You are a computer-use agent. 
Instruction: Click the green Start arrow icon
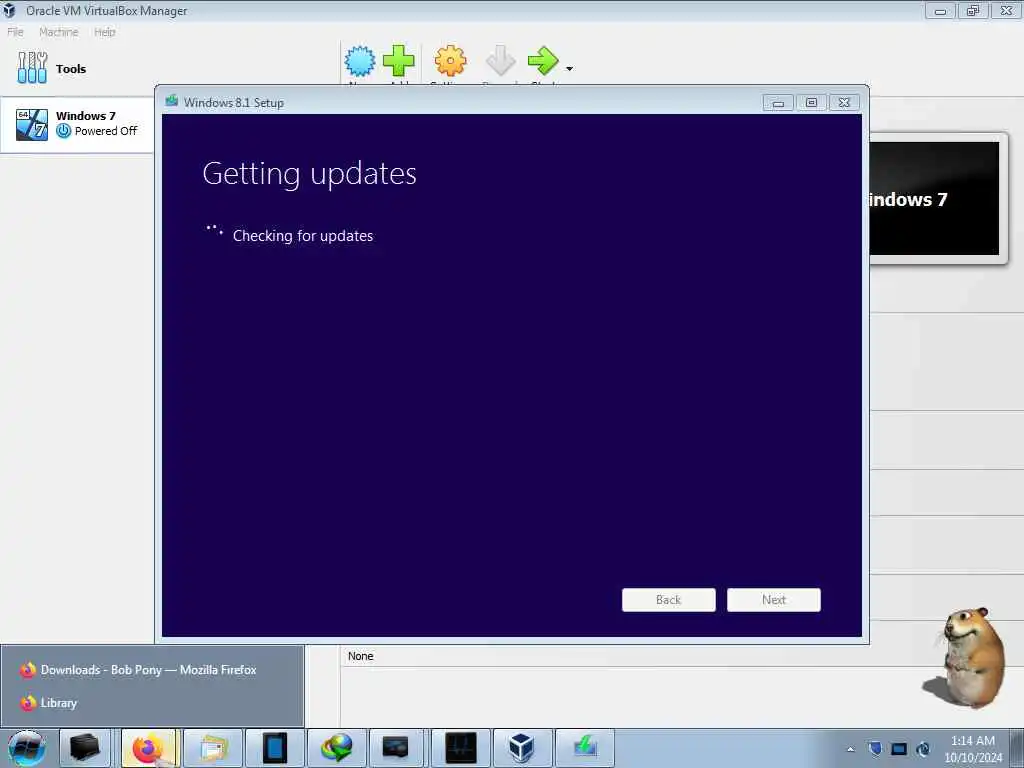pos(543,61)
